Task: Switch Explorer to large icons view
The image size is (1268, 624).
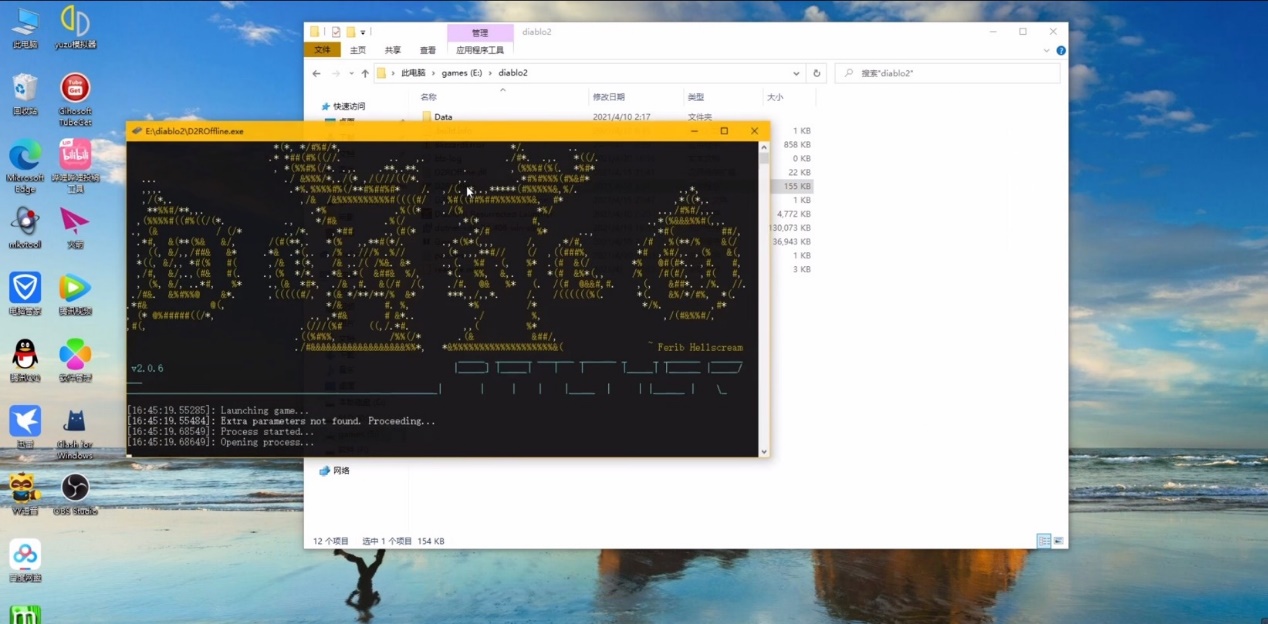Action: point(1058,541)
